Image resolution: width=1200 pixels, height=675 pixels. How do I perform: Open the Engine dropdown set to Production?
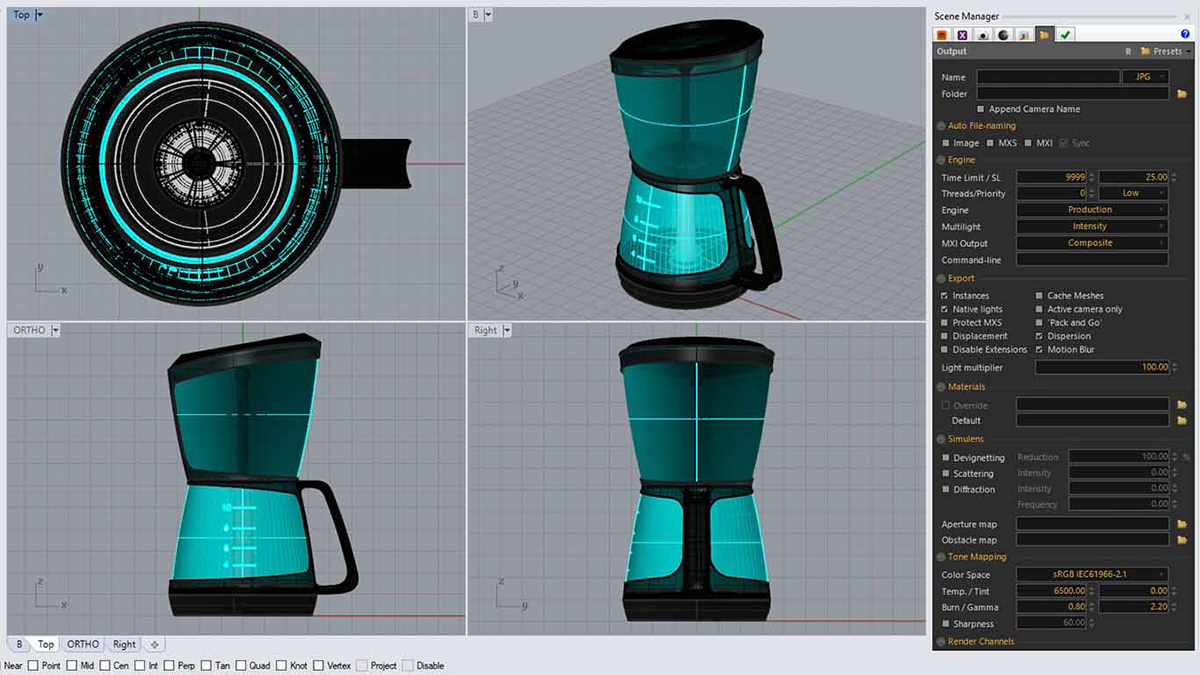coord(1092,209)
